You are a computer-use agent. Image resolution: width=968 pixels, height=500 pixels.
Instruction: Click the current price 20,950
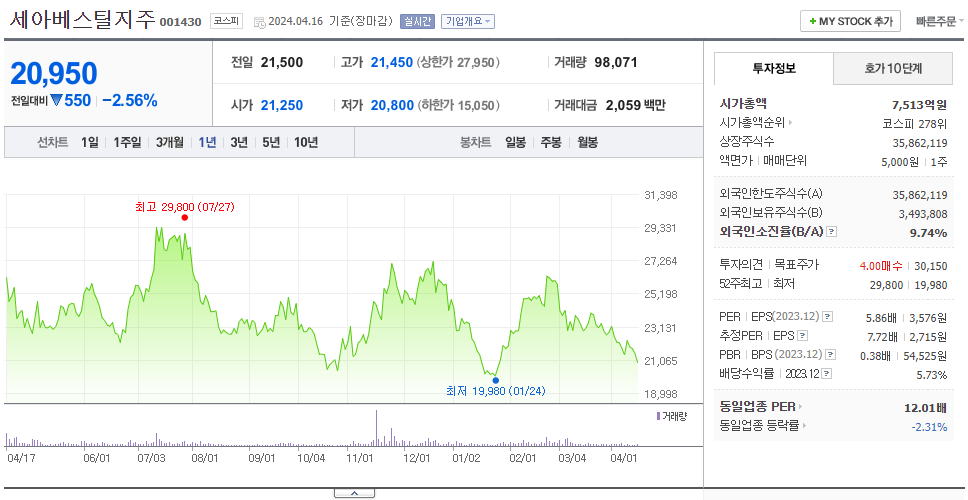point(54,74)
